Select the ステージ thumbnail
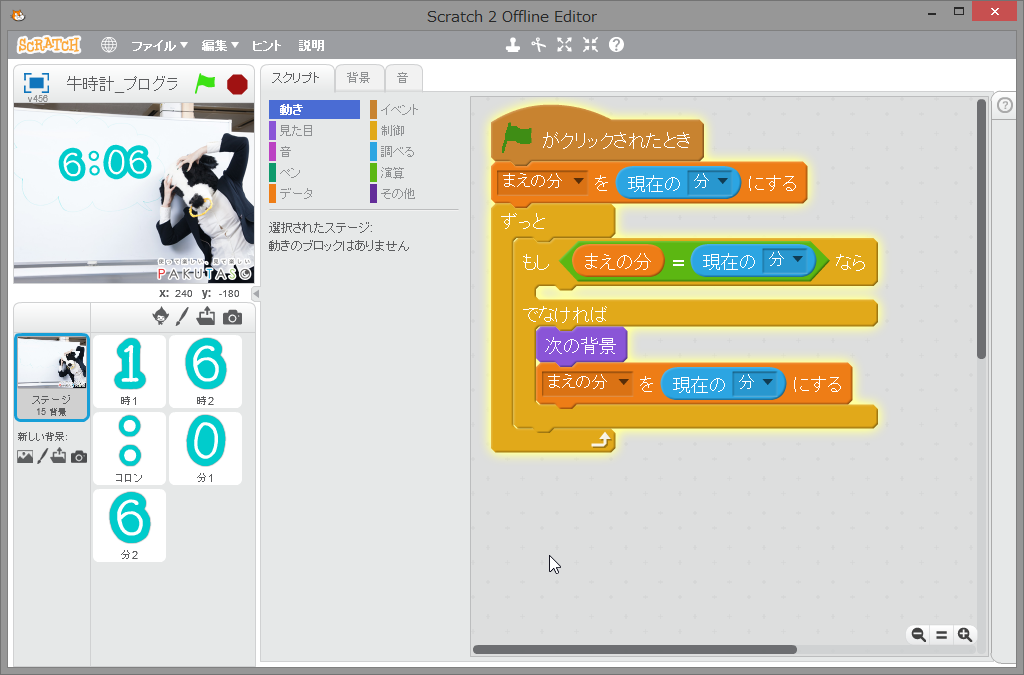 (52, 377)
